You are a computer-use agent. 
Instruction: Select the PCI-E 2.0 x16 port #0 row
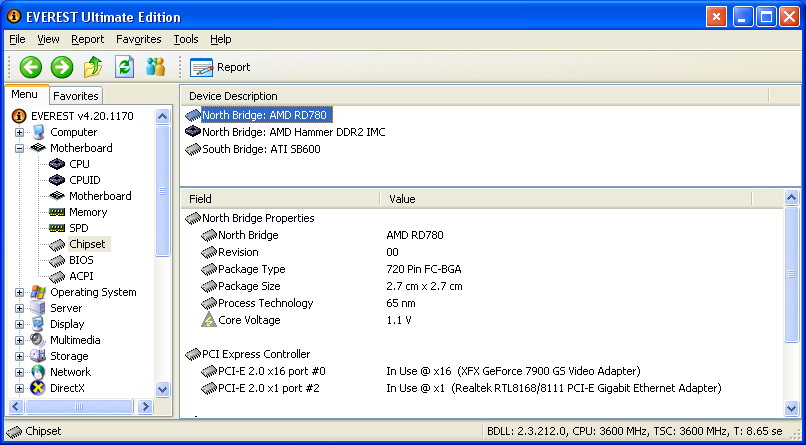click(482, 371)
